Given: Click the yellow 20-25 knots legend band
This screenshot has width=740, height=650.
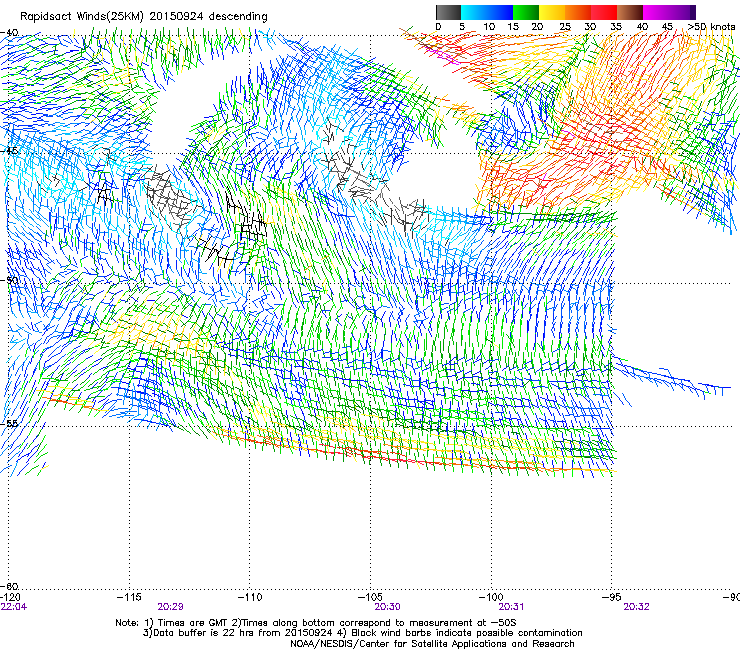Looking at the screenshot, I should click(552, 12).
